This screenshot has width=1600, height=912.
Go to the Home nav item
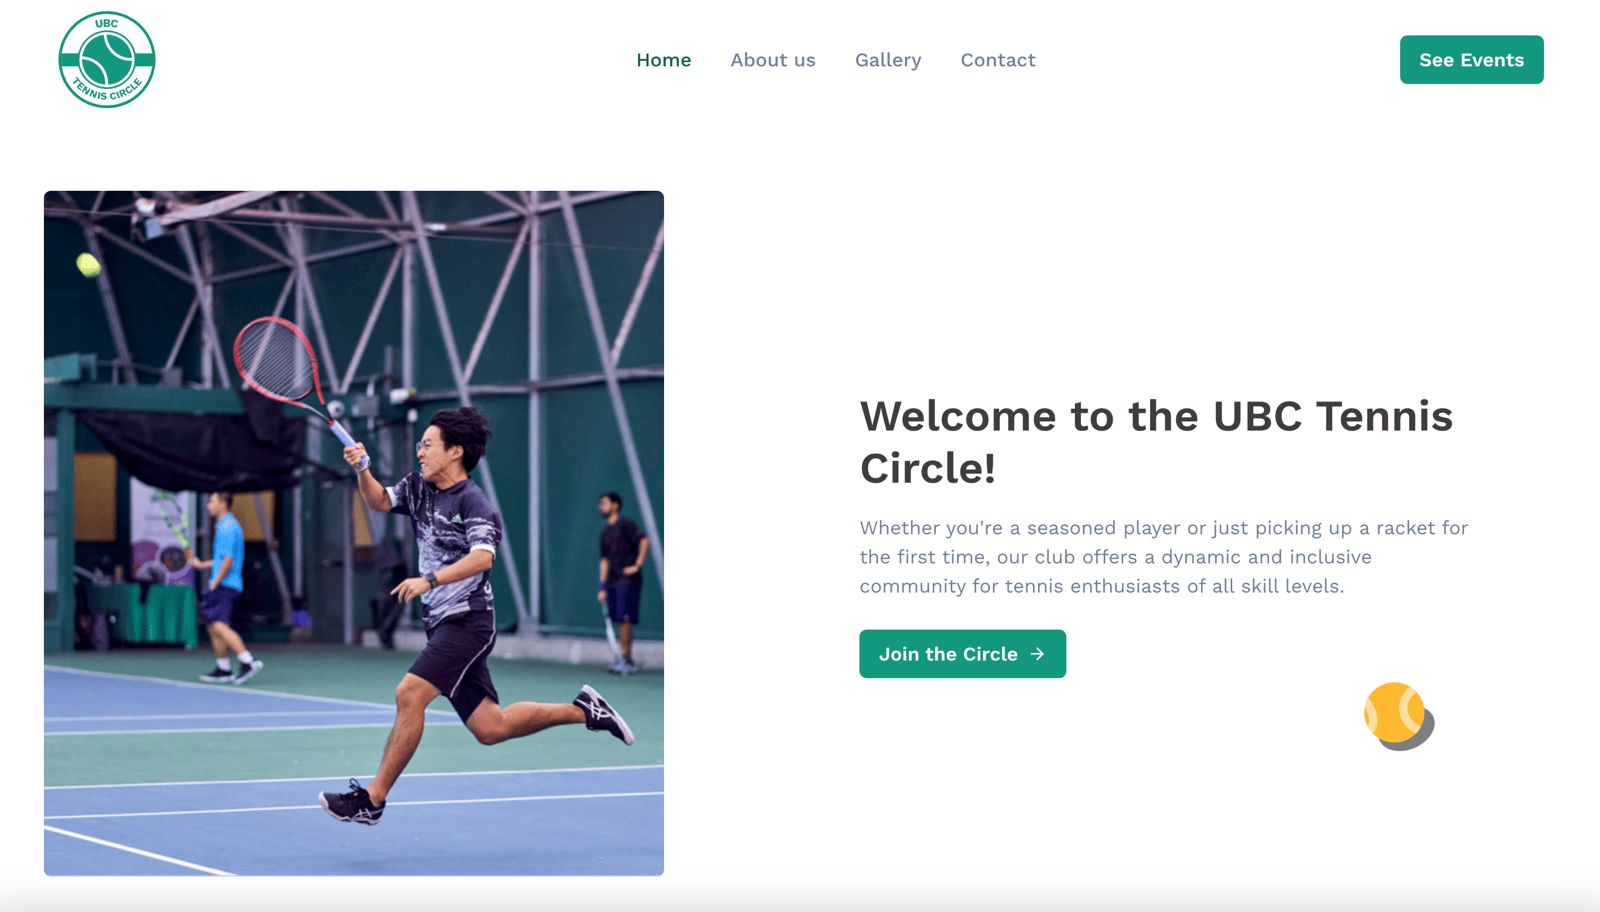(x=664, y=60)
